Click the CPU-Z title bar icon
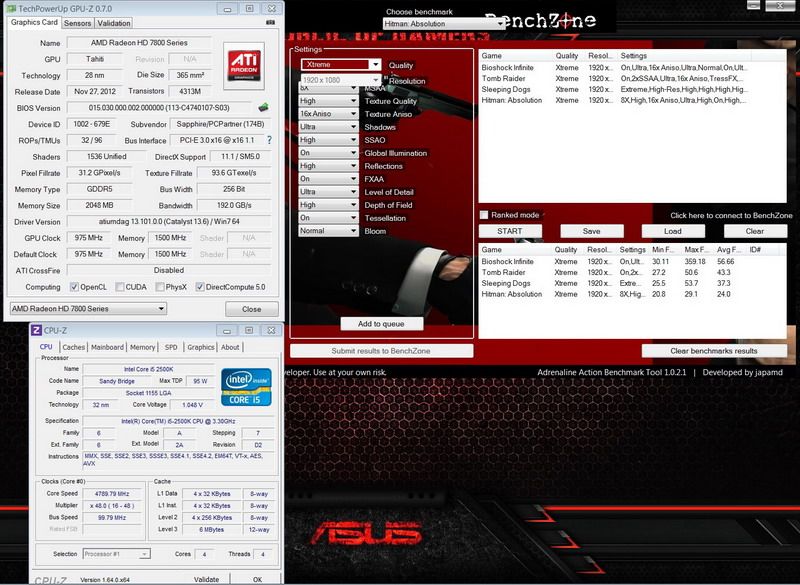The width and height of the screenshot is (800, 585). 36,330
